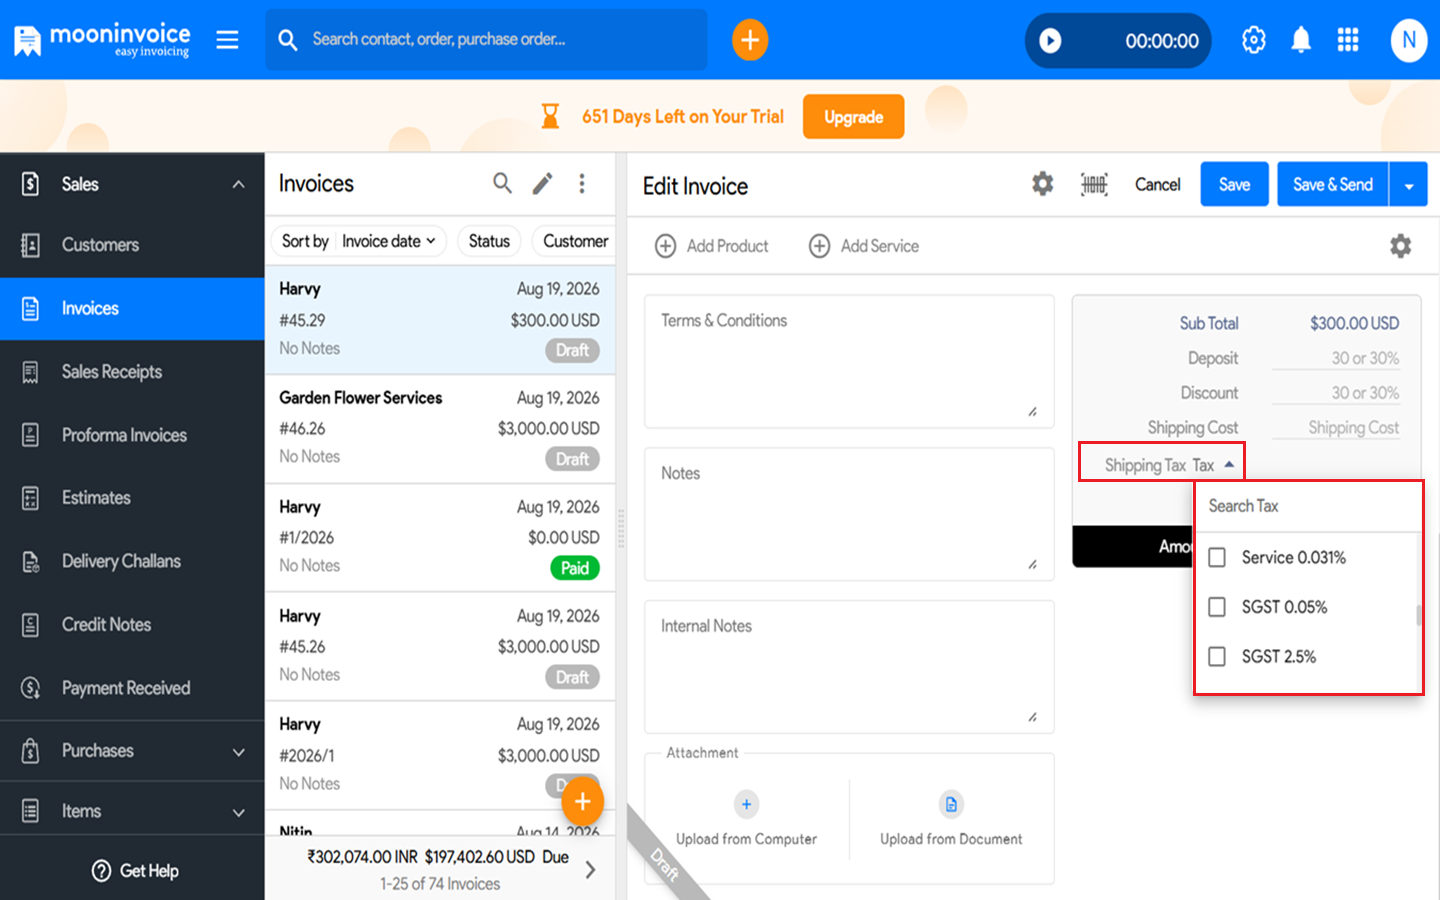1440x900 pixels.
Task: Select Harvy invoice #45.29
Action: click(440, 320)
